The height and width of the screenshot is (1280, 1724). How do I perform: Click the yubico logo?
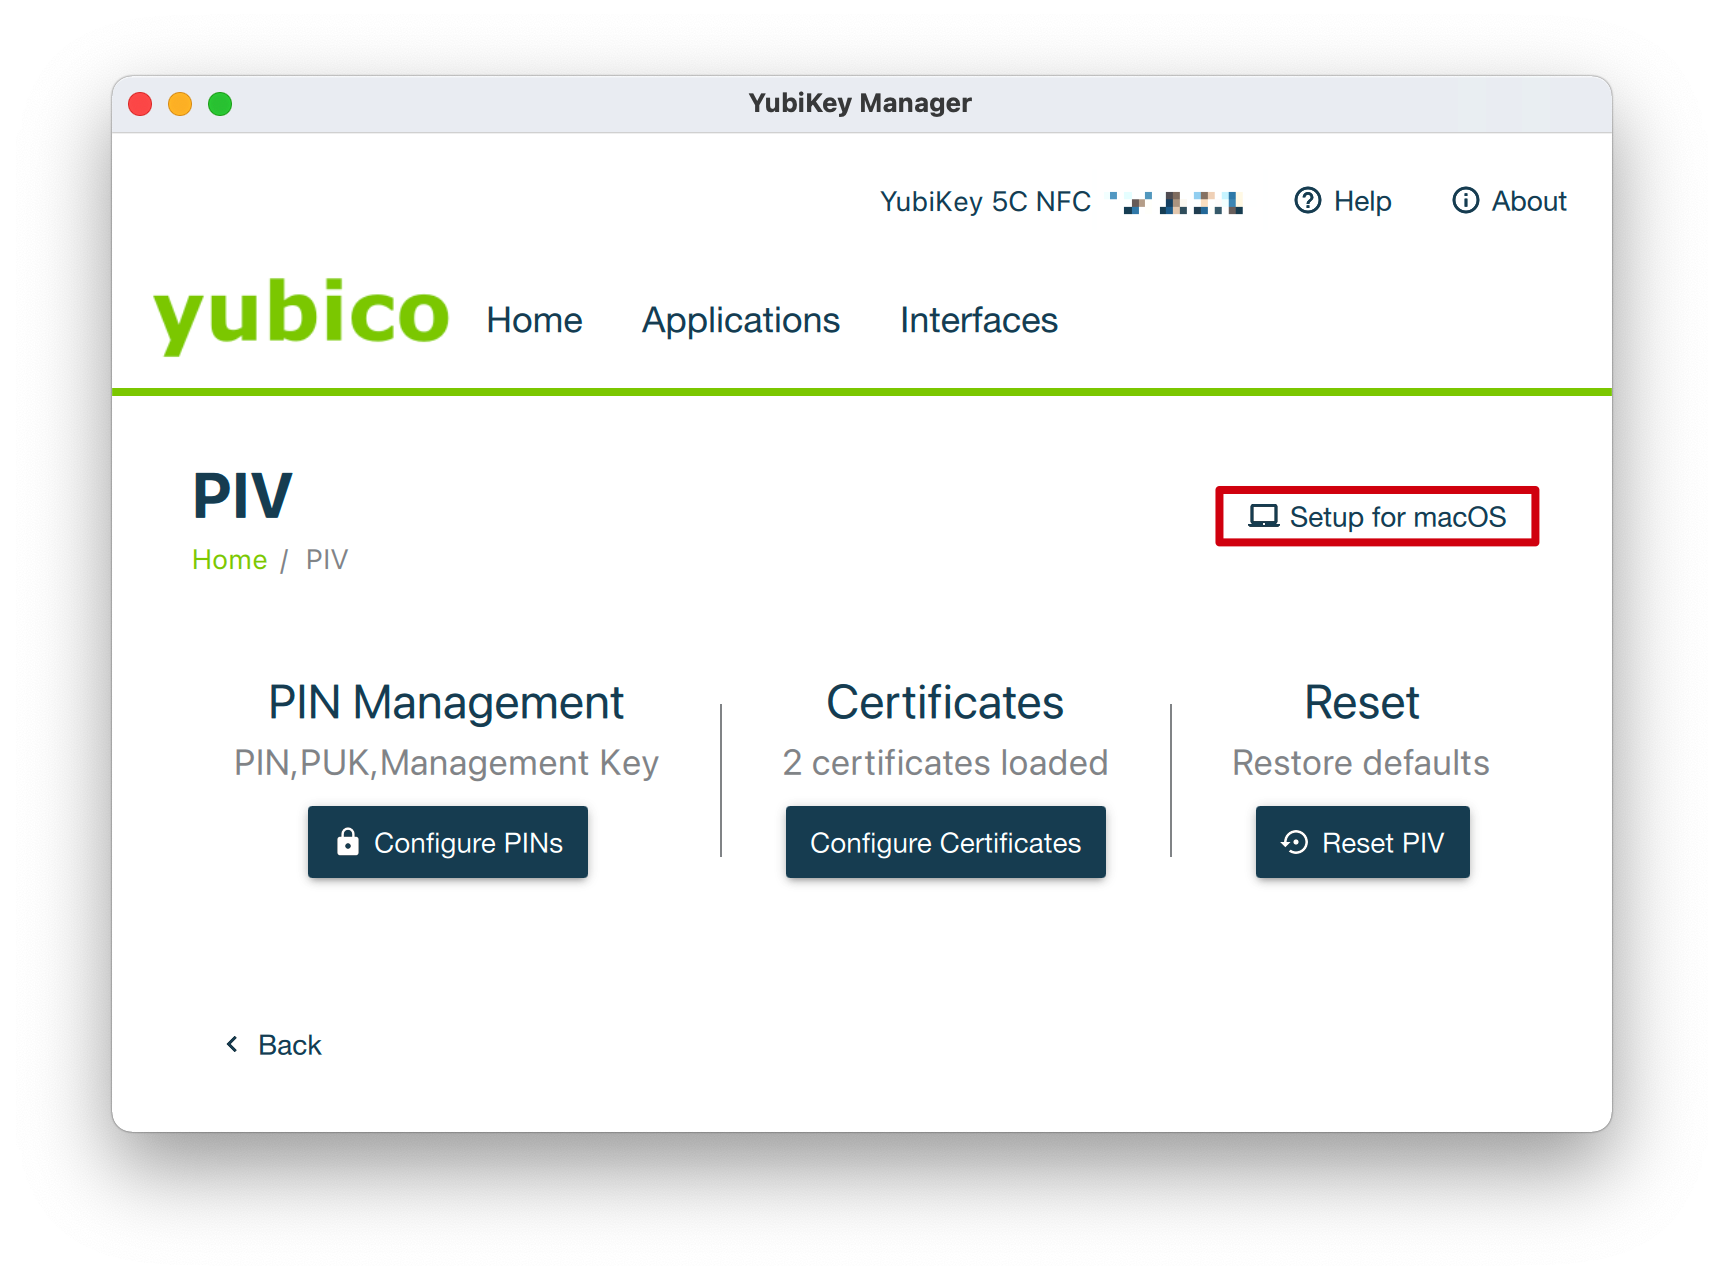click(x=301, y=315)
